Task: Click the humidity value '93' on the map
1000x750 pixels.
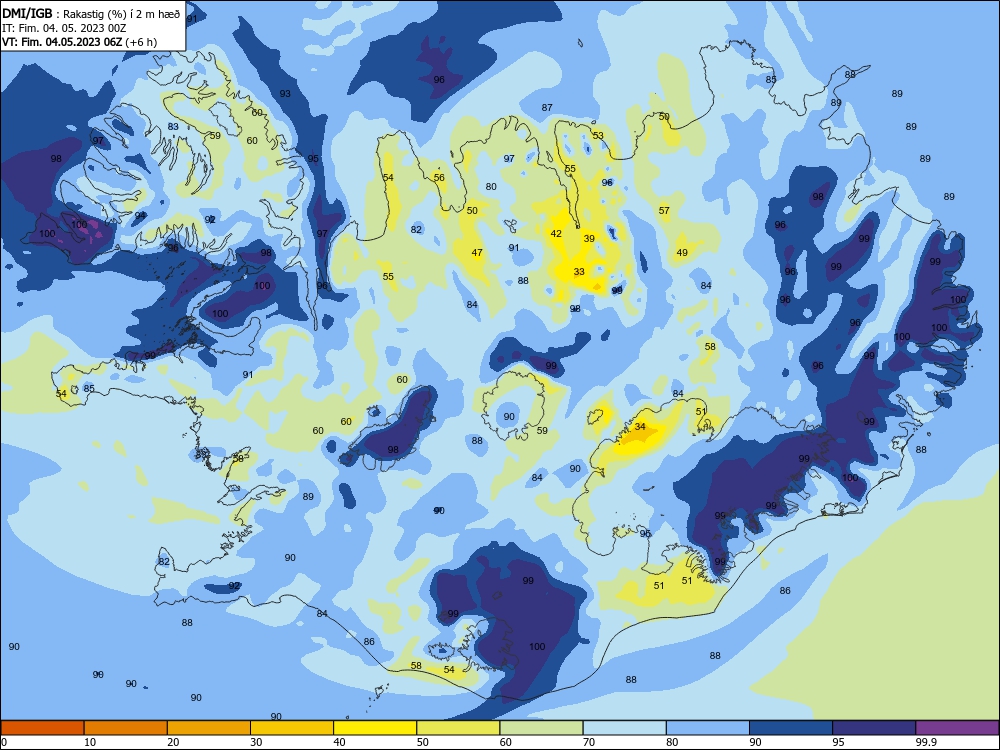Action: 284,94
